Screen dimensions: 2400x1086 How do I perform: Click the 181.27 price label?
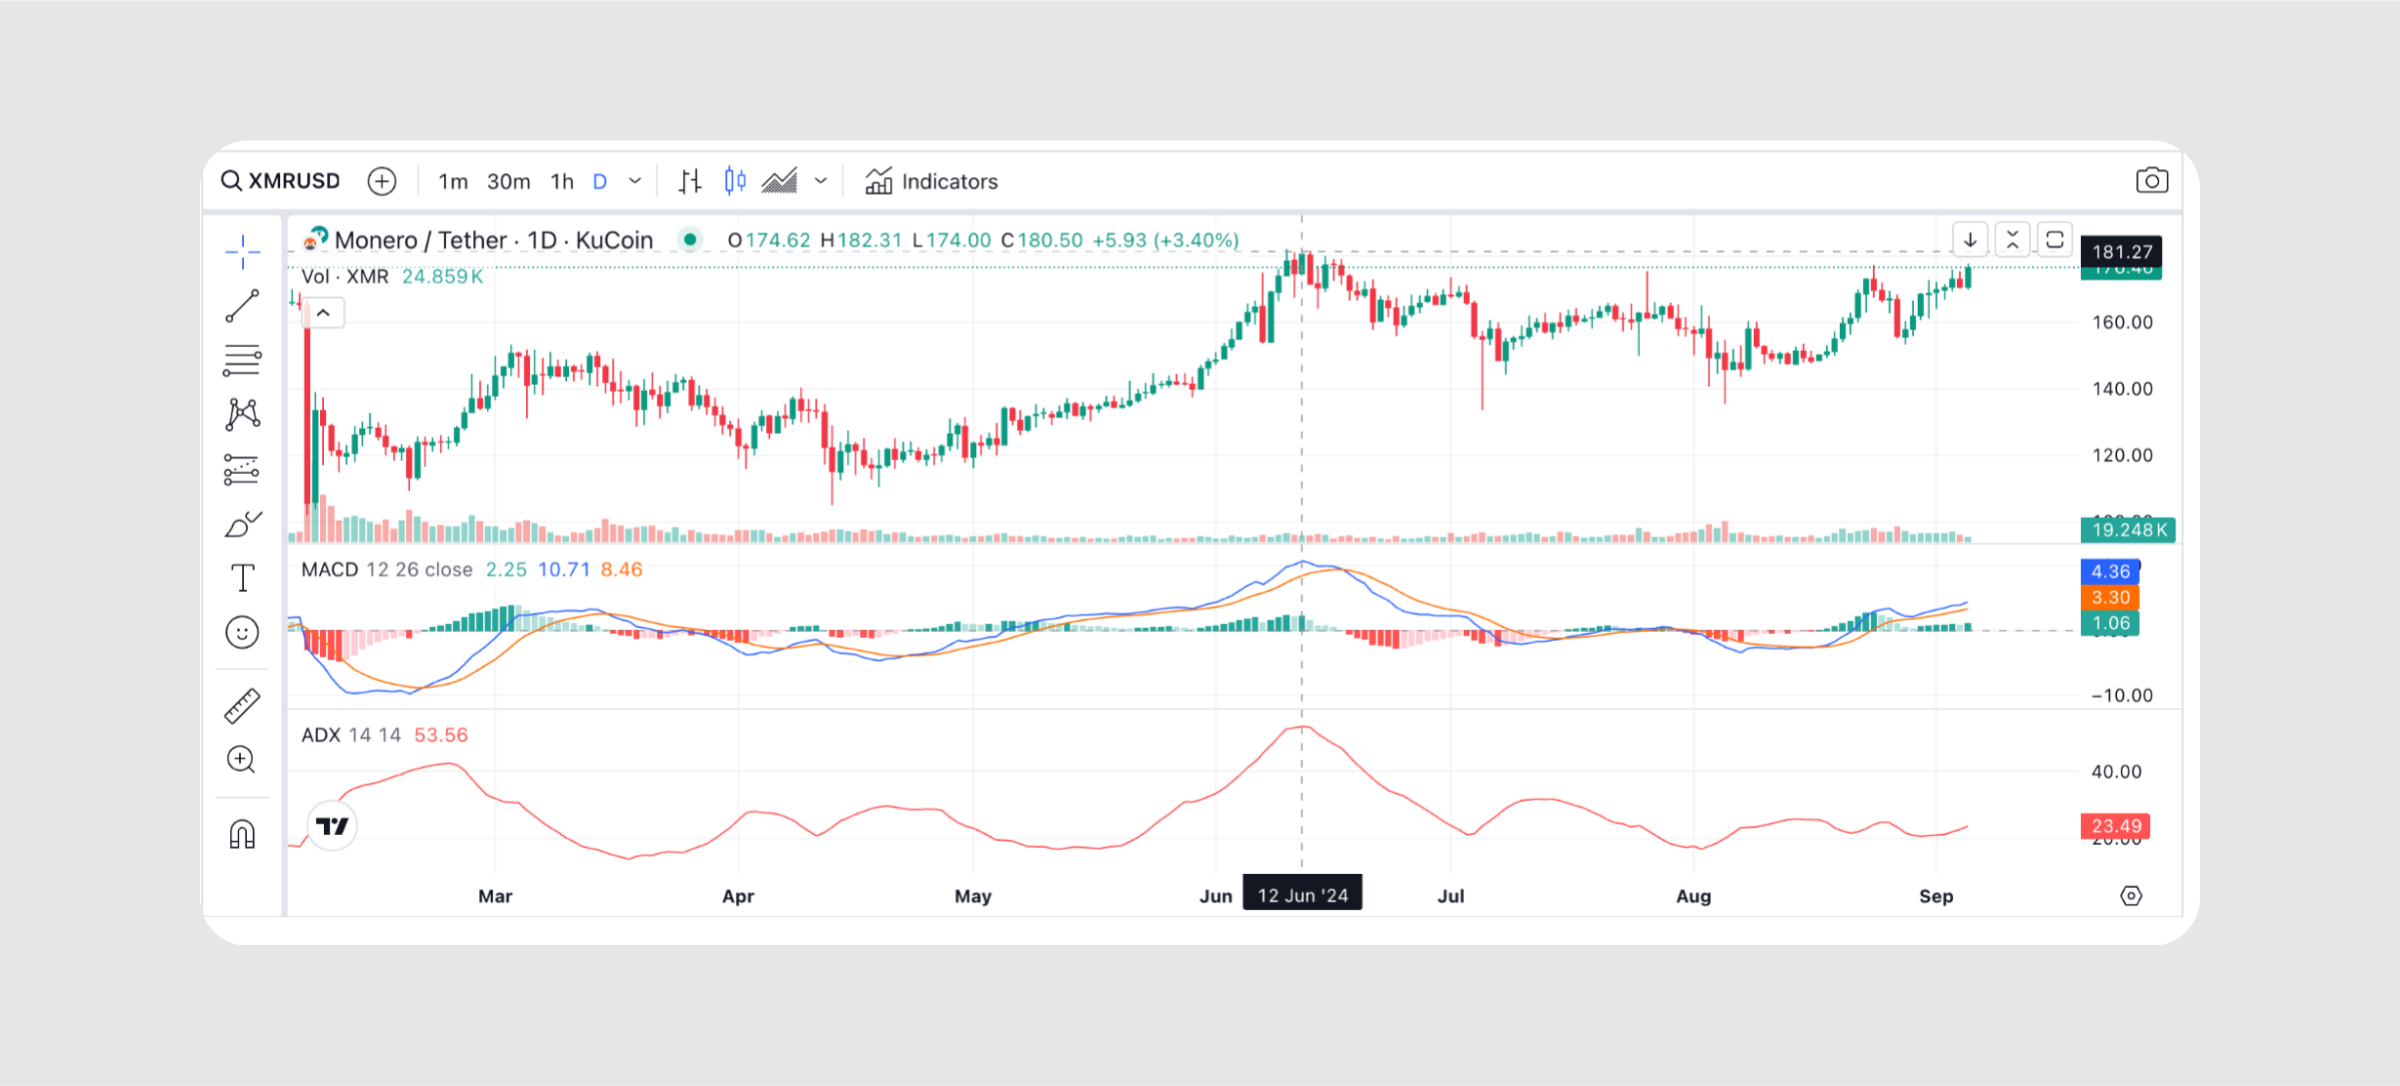[2122, 251]
